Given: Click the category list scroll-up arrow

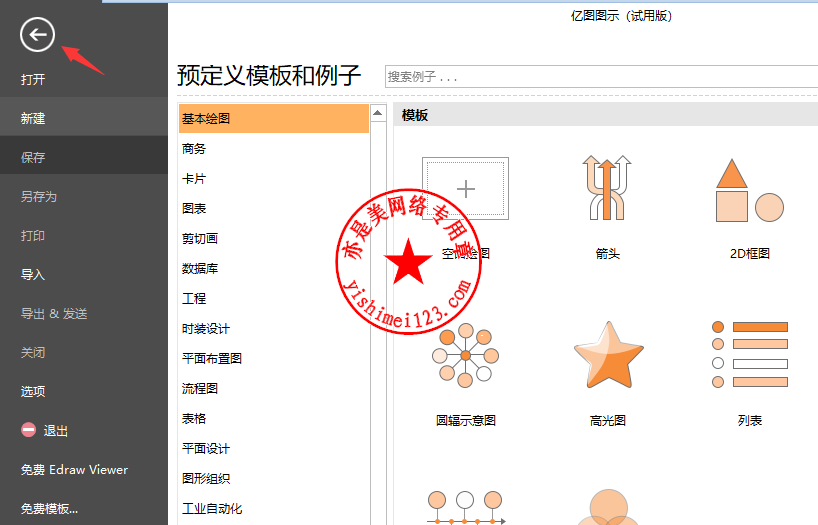Looking at the screenshot, I should tap(378, 113).
